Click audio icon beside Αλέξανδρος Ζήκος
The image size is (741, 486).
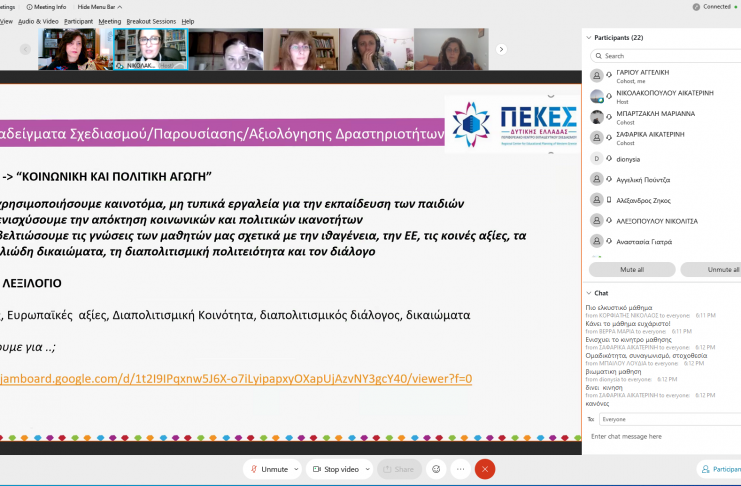[x=609, y=200]
